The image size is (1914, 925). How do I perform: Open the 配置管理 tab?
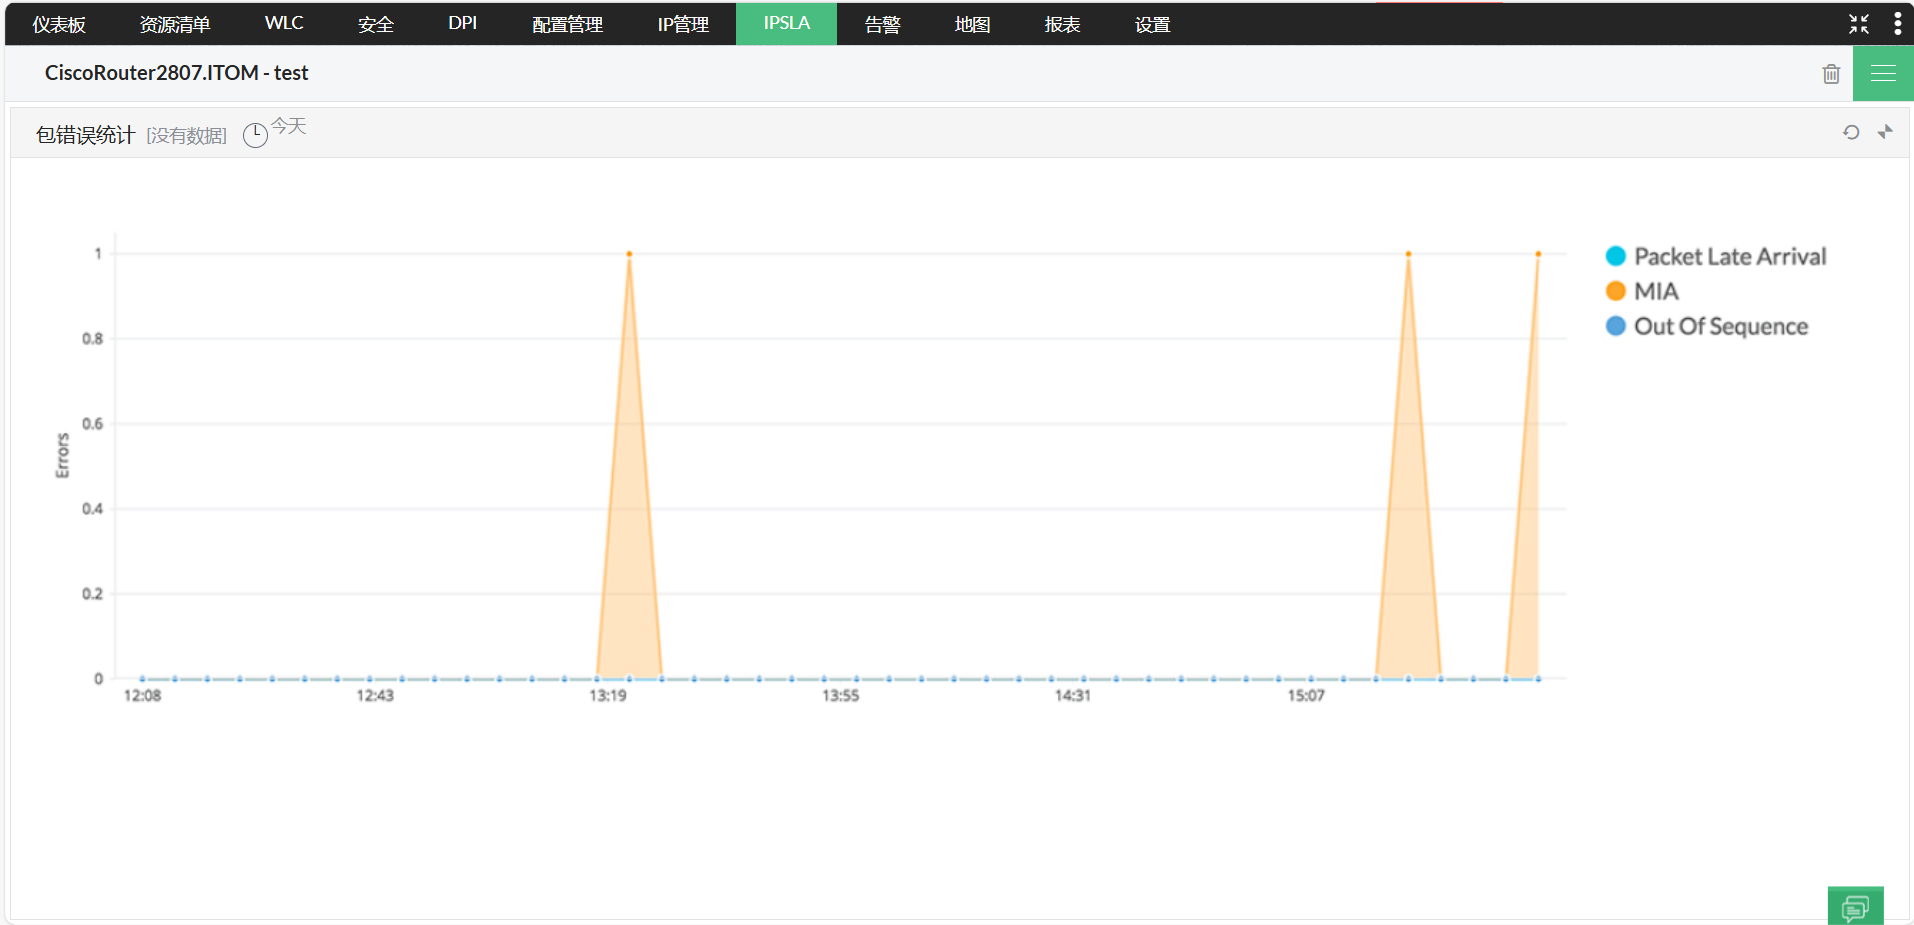(x=567, y=24)
